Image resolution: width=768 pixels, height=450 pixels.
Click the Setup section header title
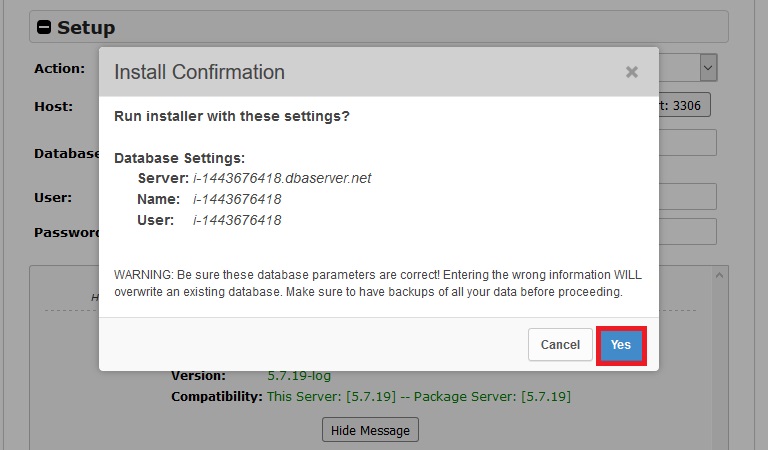[x=86, y=27]
